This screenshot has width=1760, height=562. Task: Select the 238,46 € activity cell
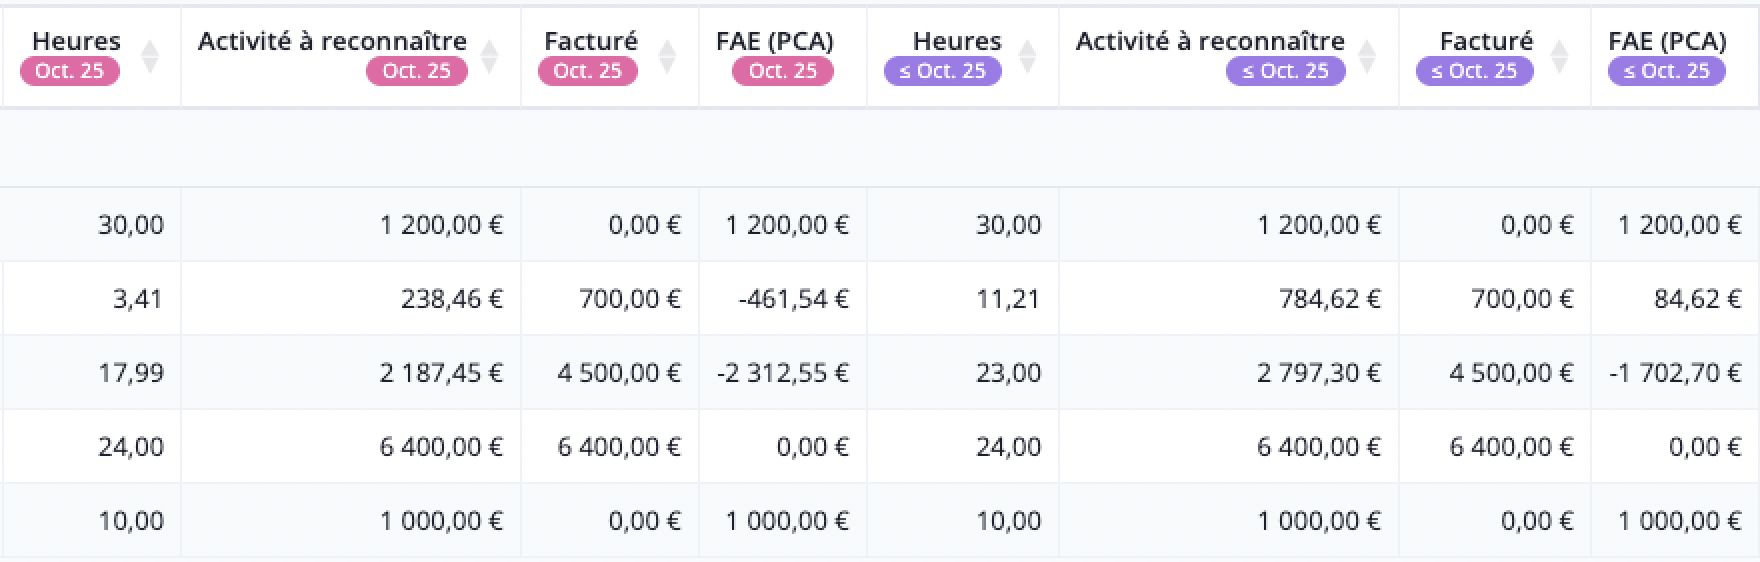452,299
